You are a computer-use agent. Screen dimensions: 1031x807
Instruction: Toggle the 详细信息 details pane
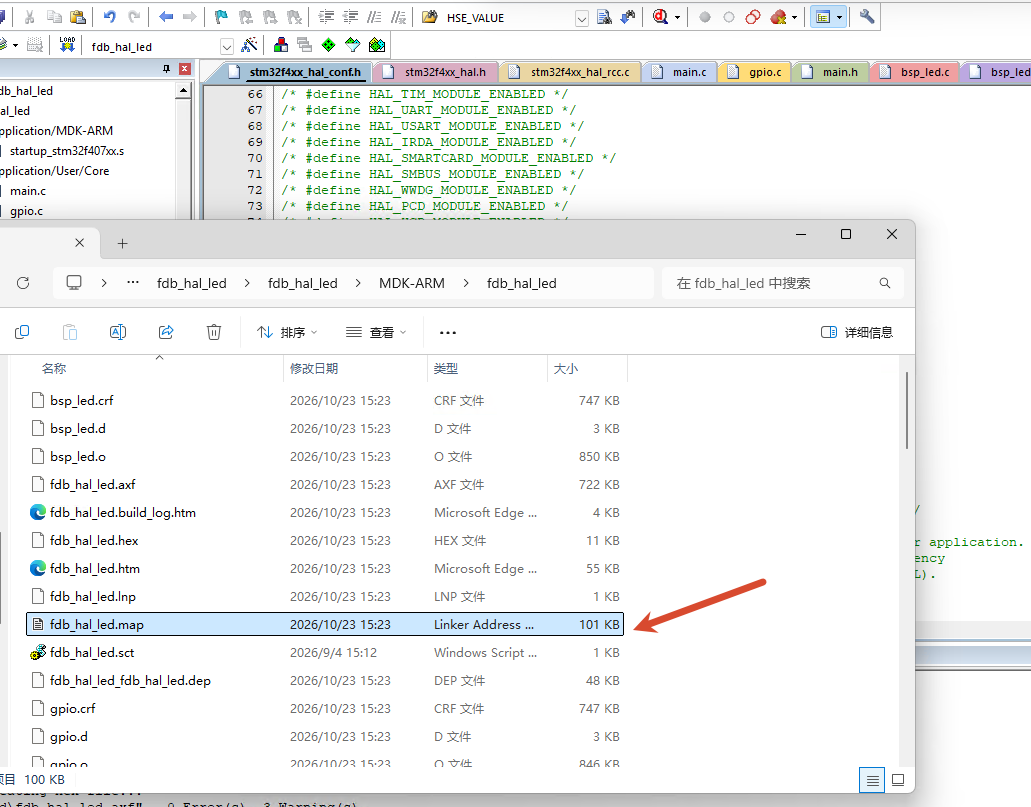coord(857,332)
